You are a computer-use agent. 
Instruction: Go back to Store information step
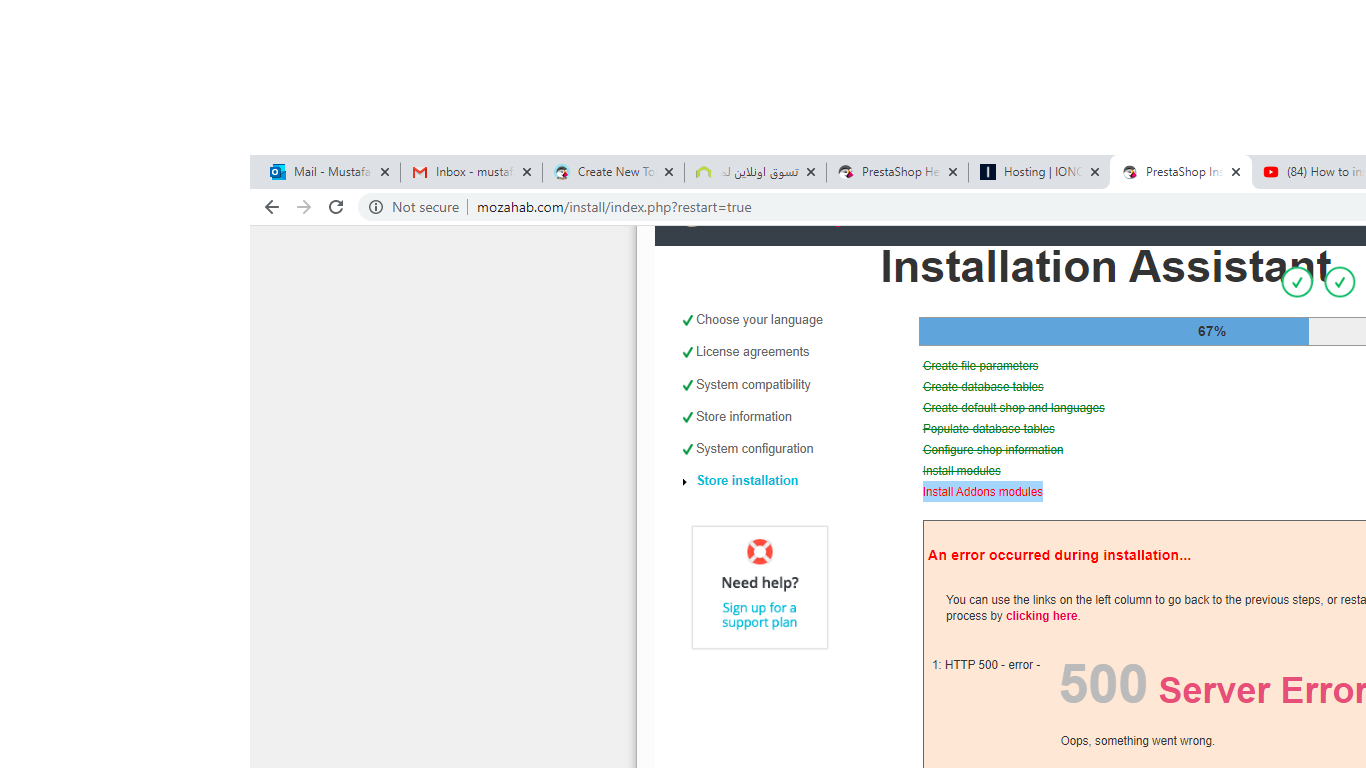(743, 417)
